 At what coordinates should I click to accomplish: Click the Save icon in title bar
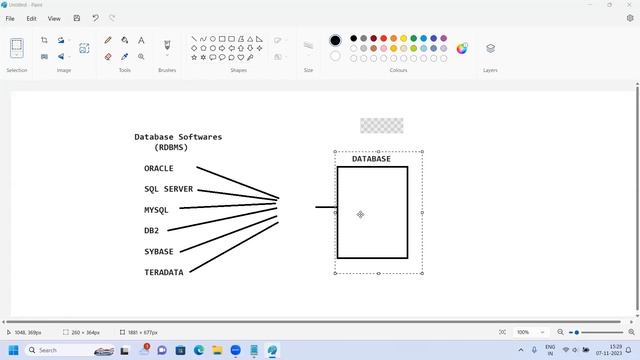pyautogui.click(x=77, y=18)
